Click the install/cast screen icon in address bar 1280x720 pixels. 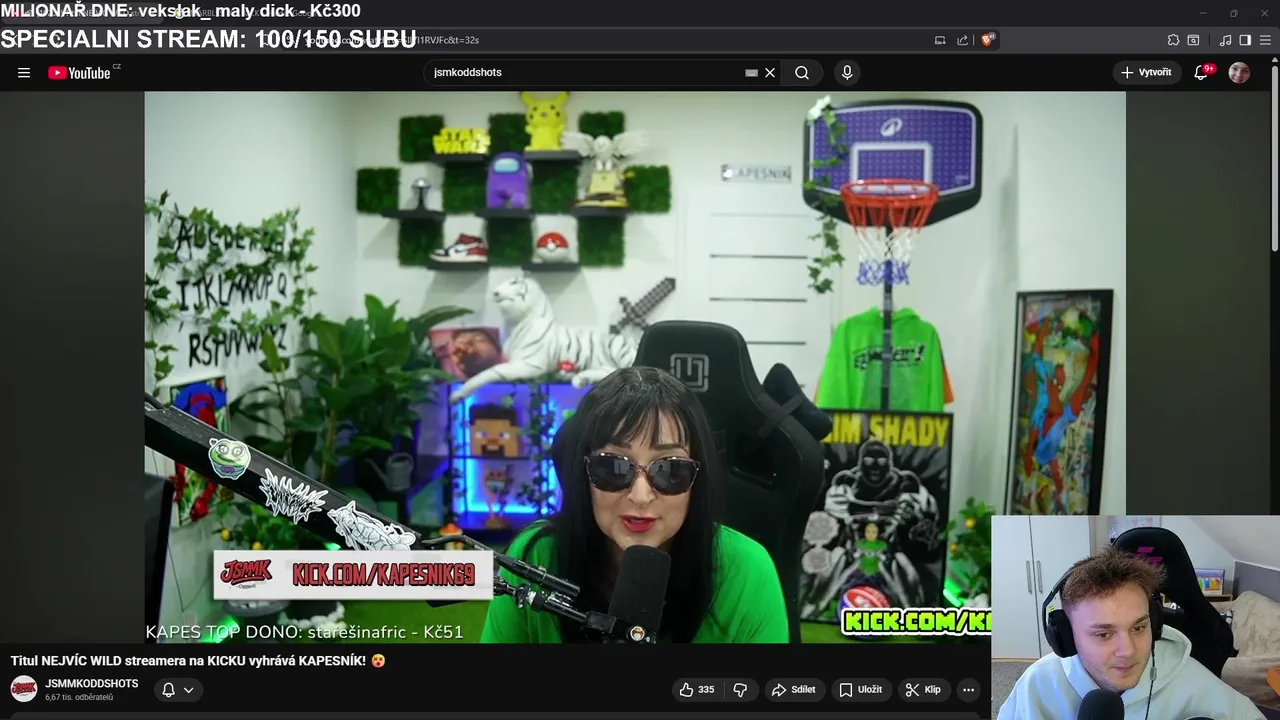pos(940,40)
